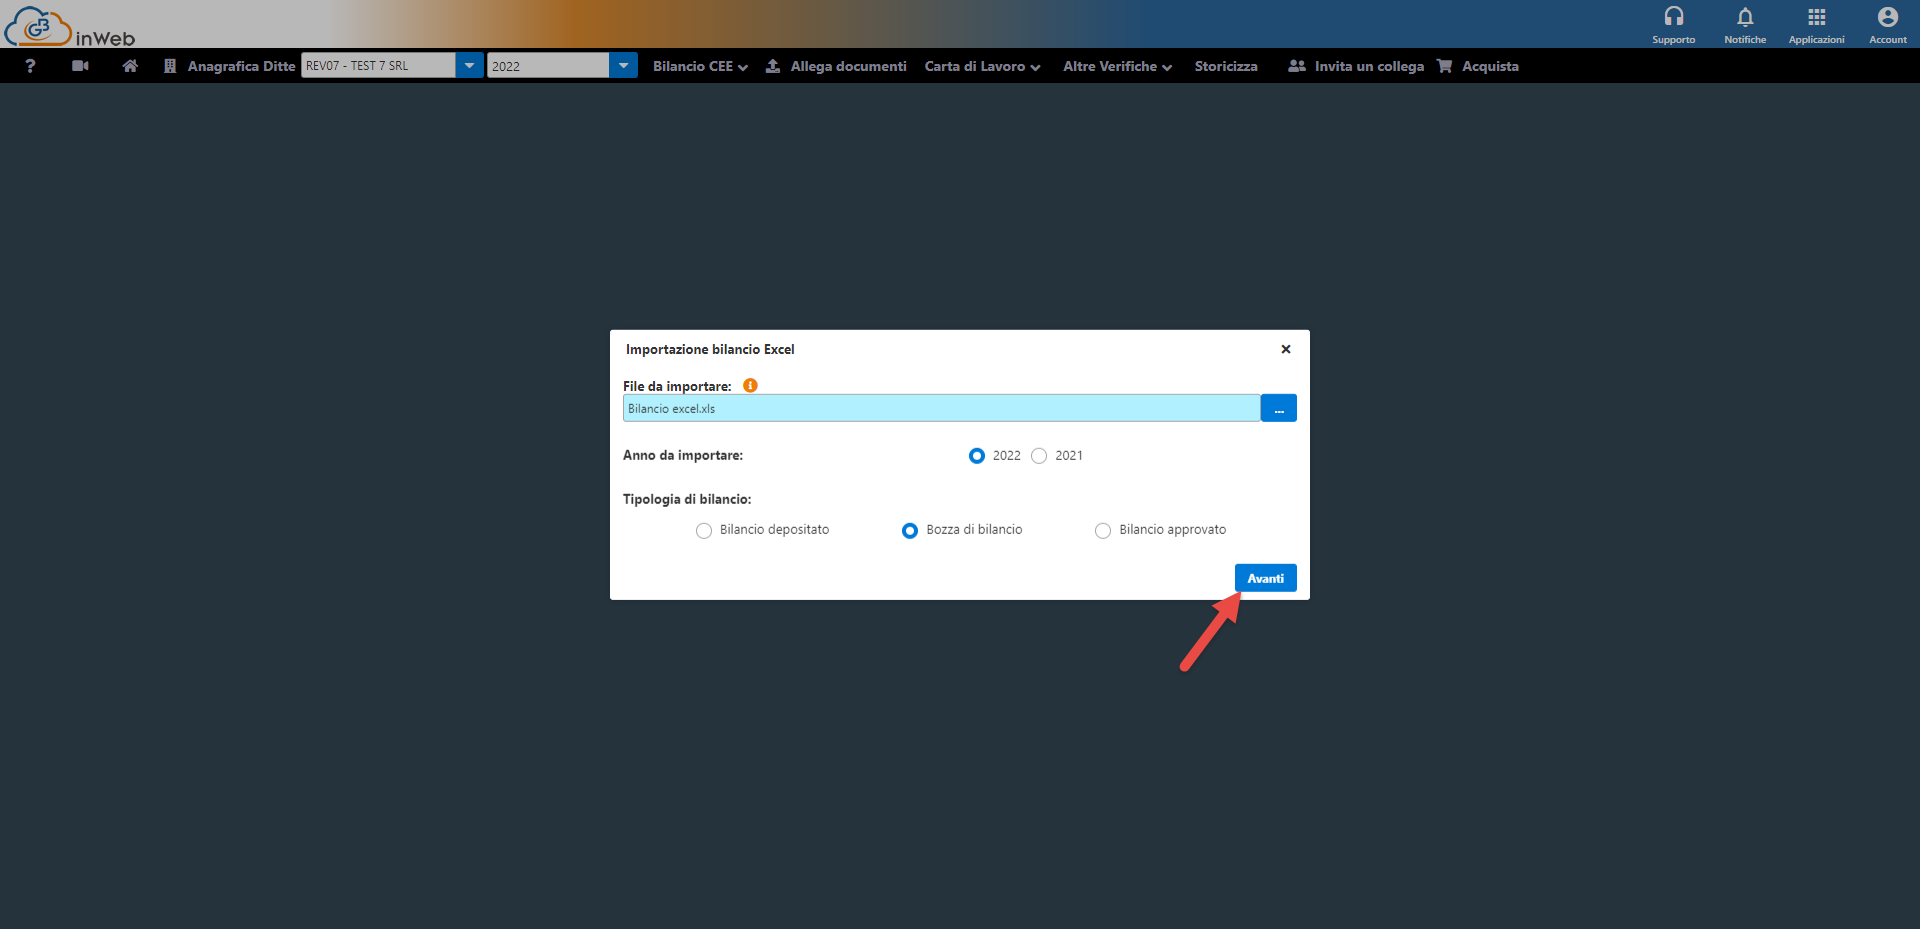The image size is (1920, 929).
Task: Click the orange info icon near File da importare
Action: (750, 385)
